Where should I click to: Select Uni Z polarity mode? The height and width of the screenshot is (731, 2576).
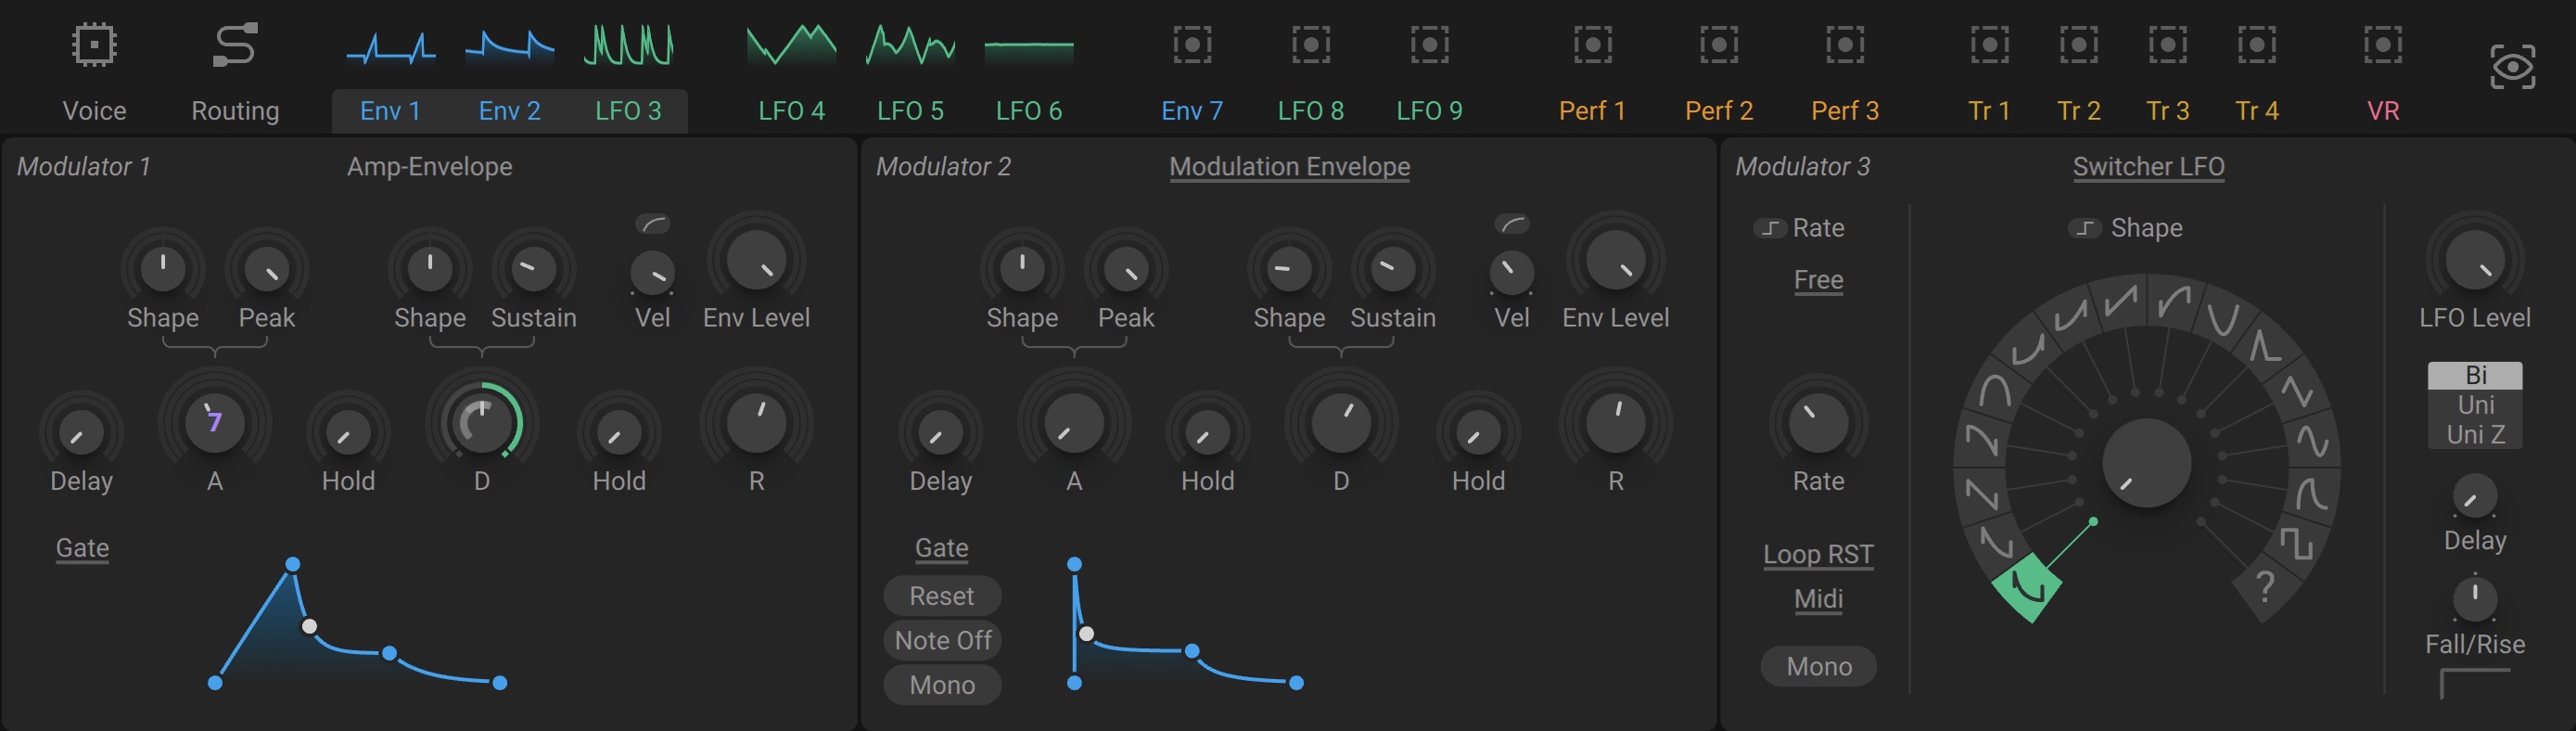coord(2475,435)
